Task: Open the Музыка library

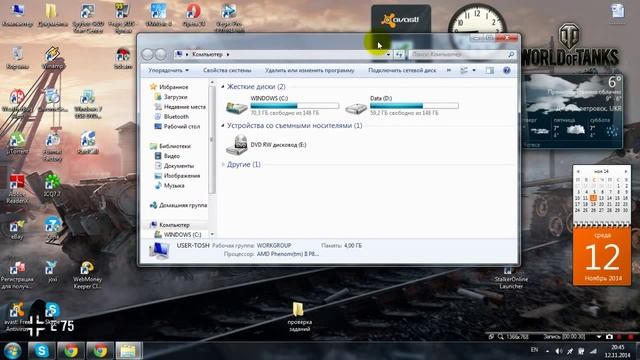Action: [x=173, y=185]
